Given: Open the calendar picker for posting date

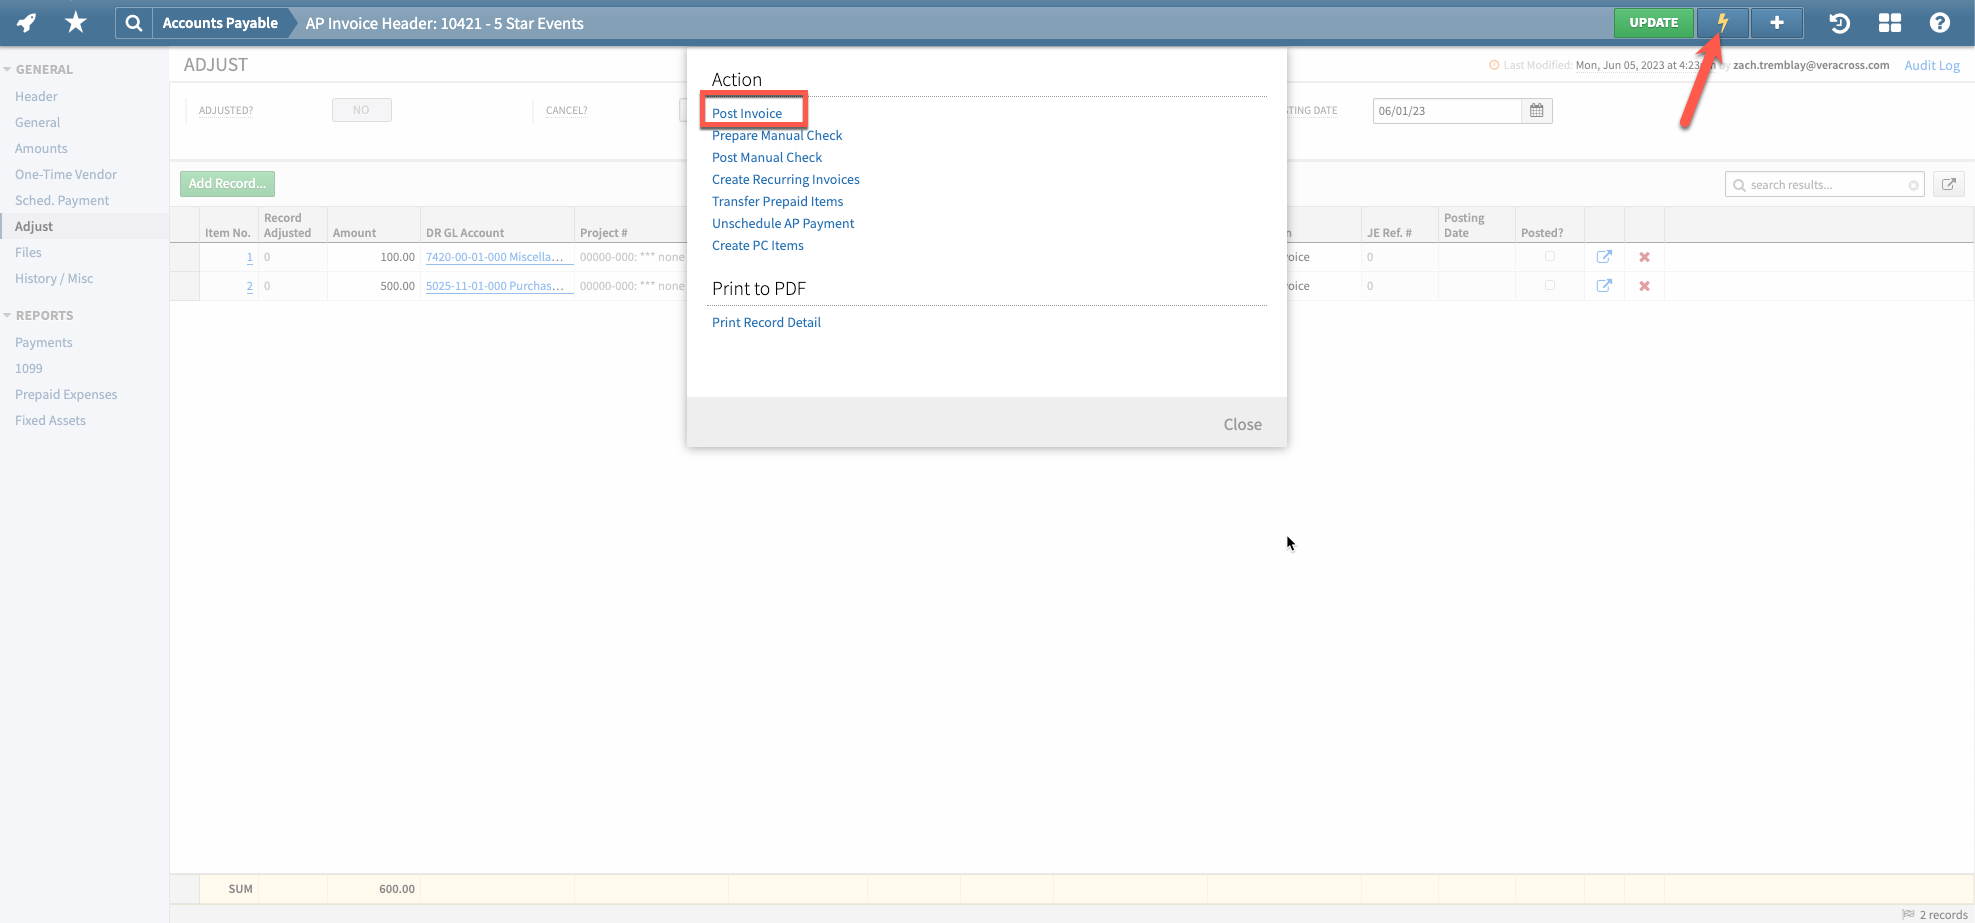Looking at the screenshot, I should coord(1536,110).
